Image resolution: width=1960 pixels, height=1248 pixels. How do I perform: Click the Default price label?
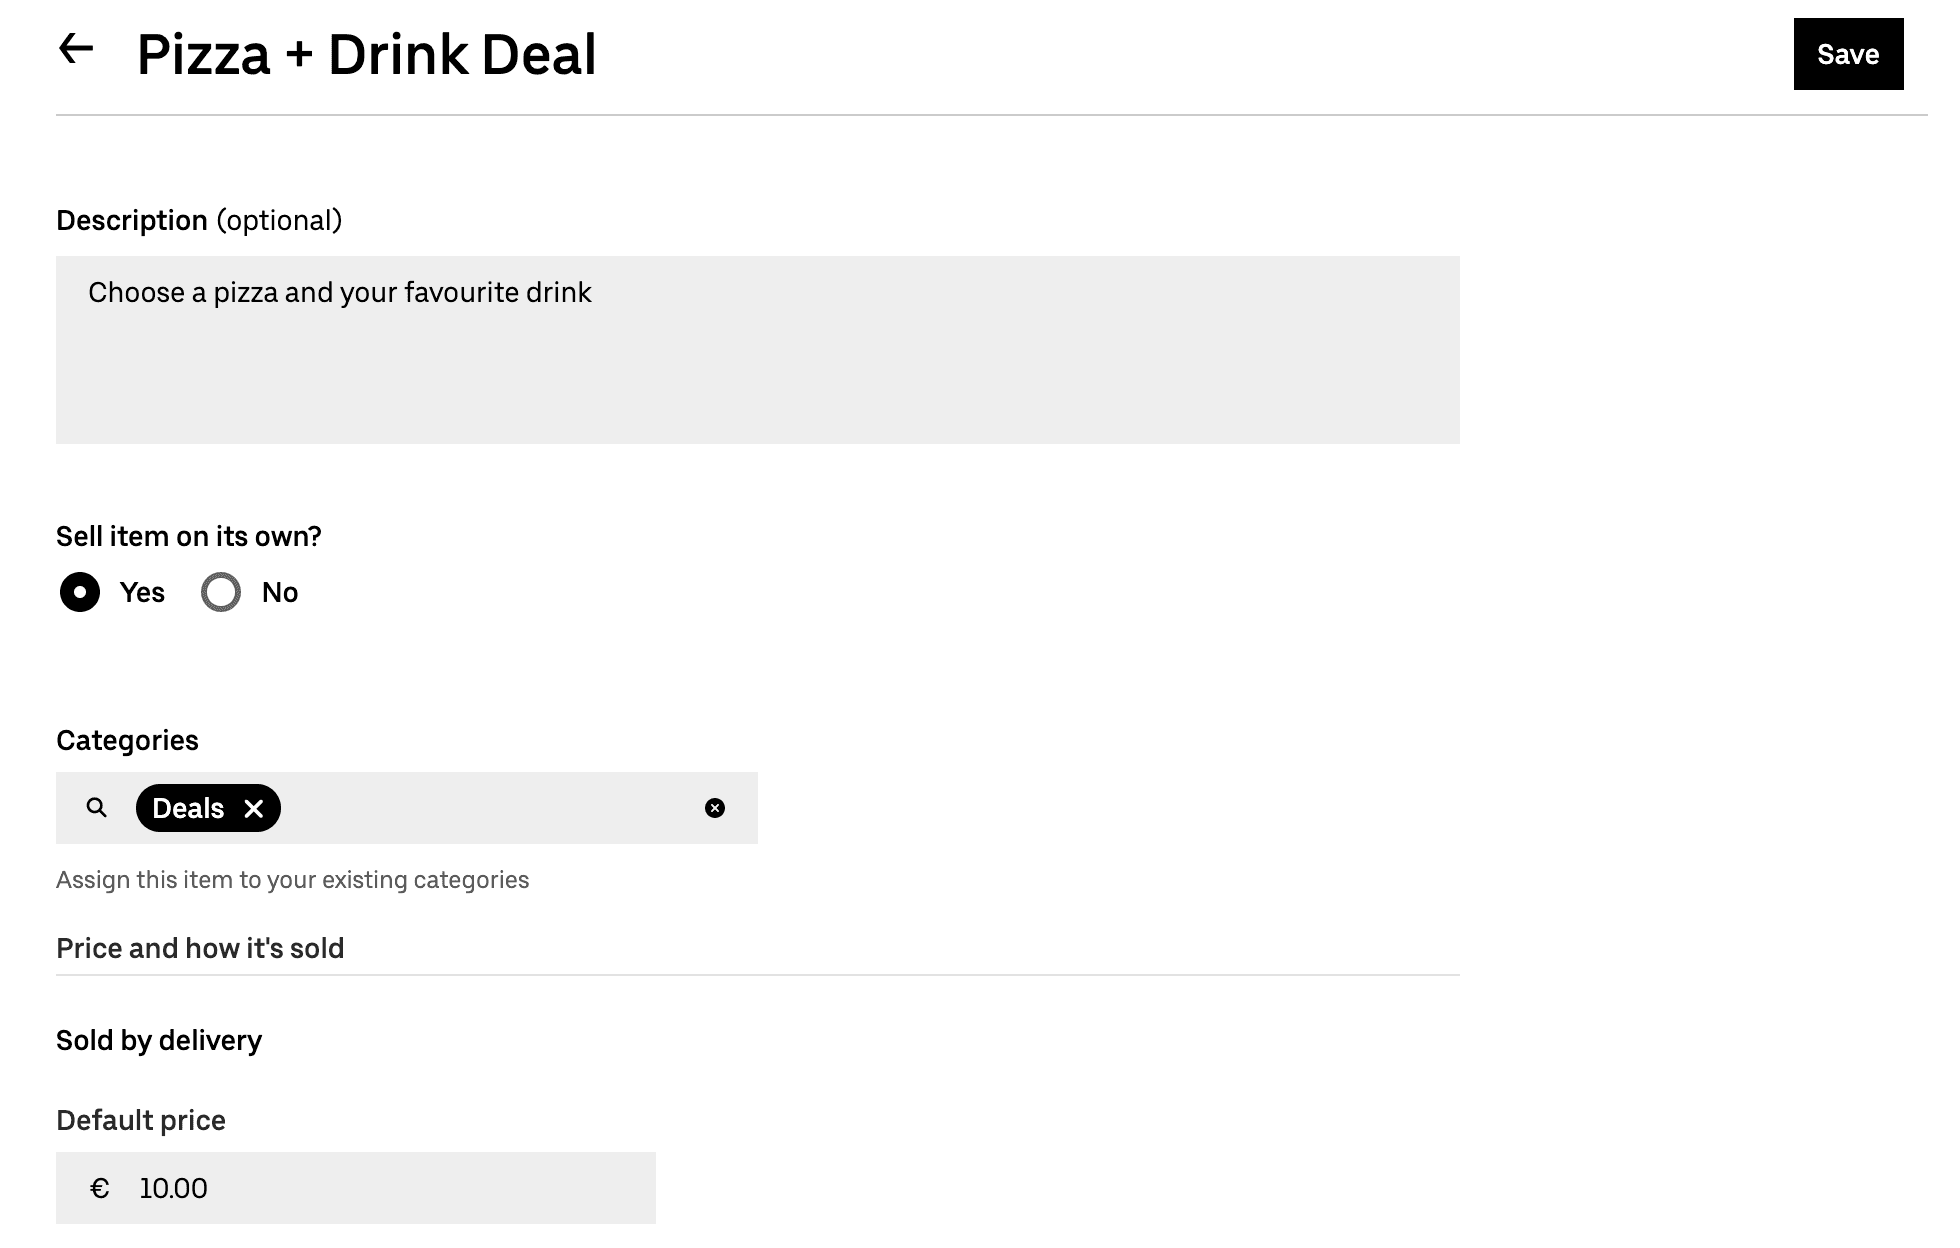140,1120
